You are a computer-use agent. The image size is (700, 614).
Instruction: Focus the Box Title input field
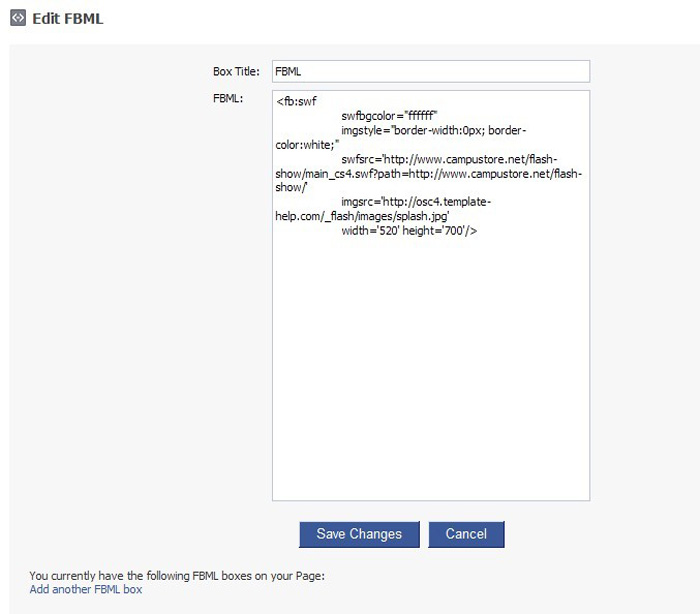(431, 71)
